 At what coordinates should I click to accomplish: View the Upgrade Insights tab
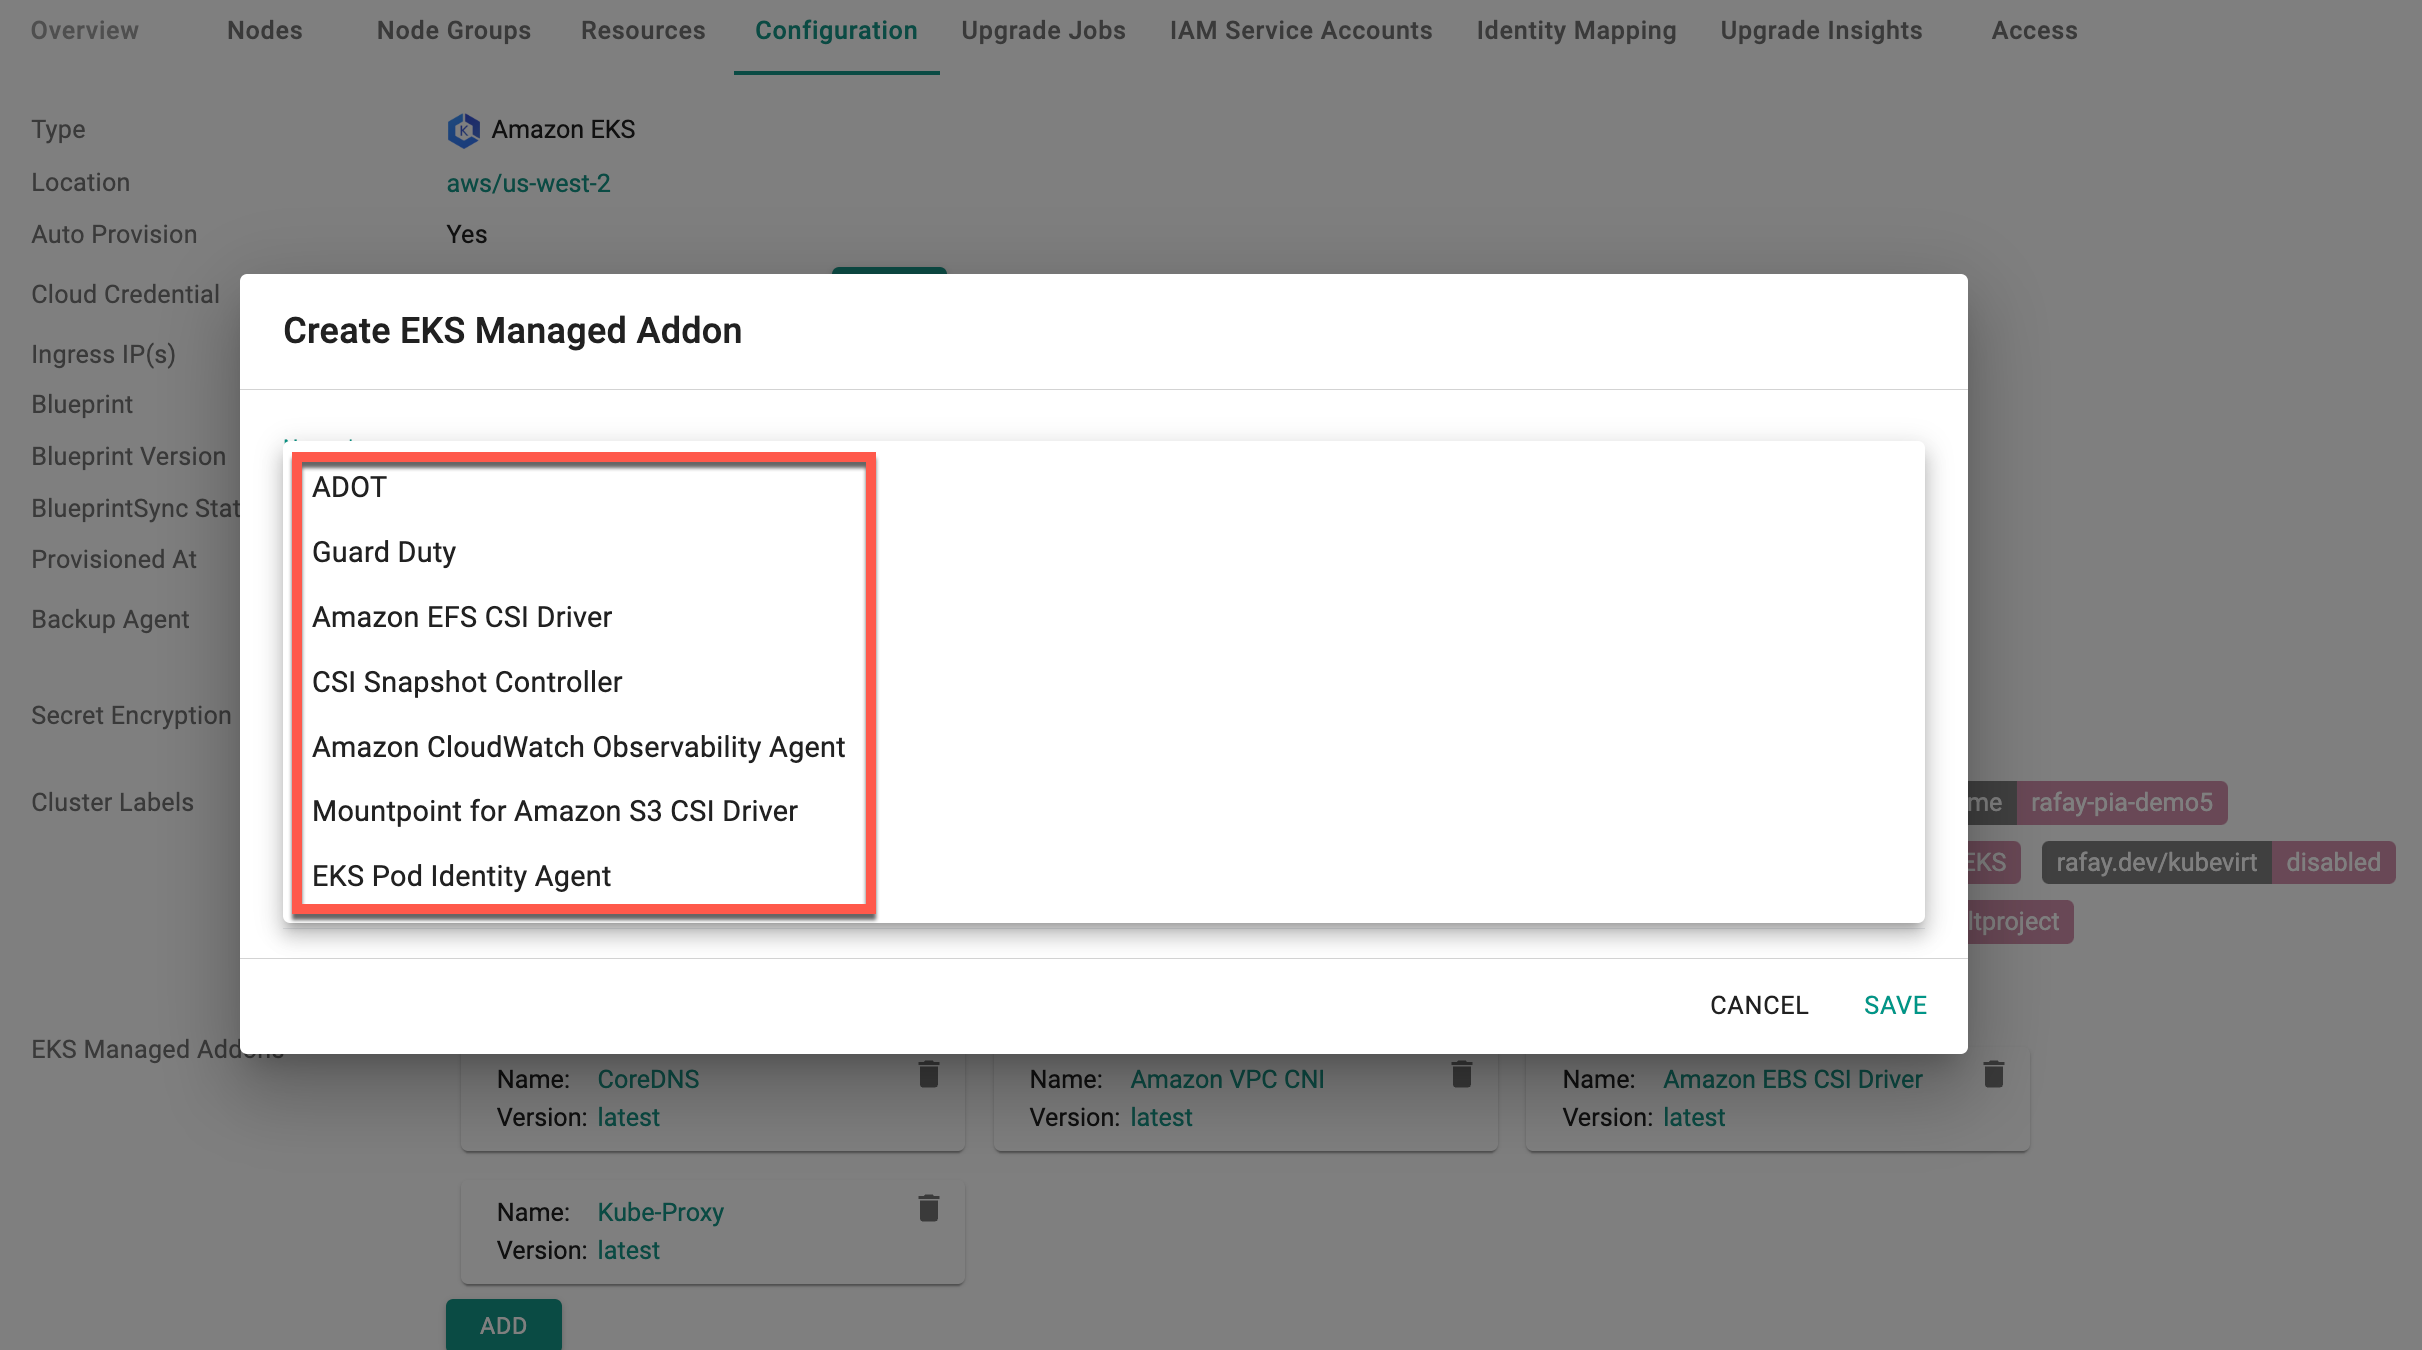1821,31
